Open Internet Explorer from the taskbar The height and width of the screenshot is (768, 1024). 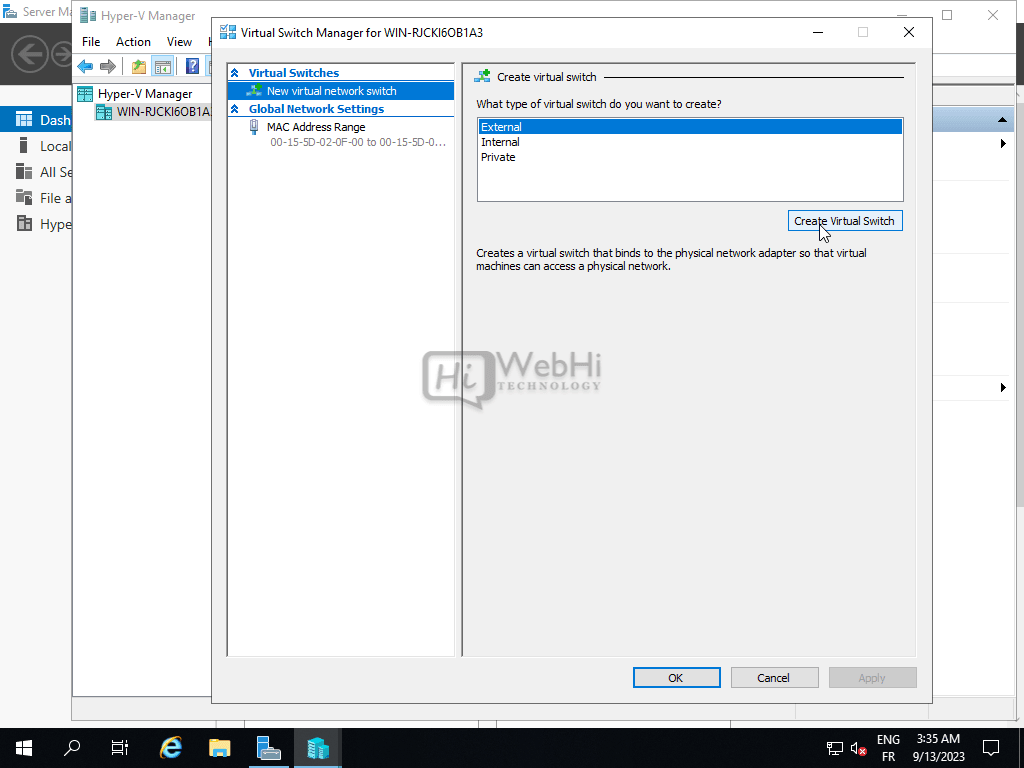(172, 747)
